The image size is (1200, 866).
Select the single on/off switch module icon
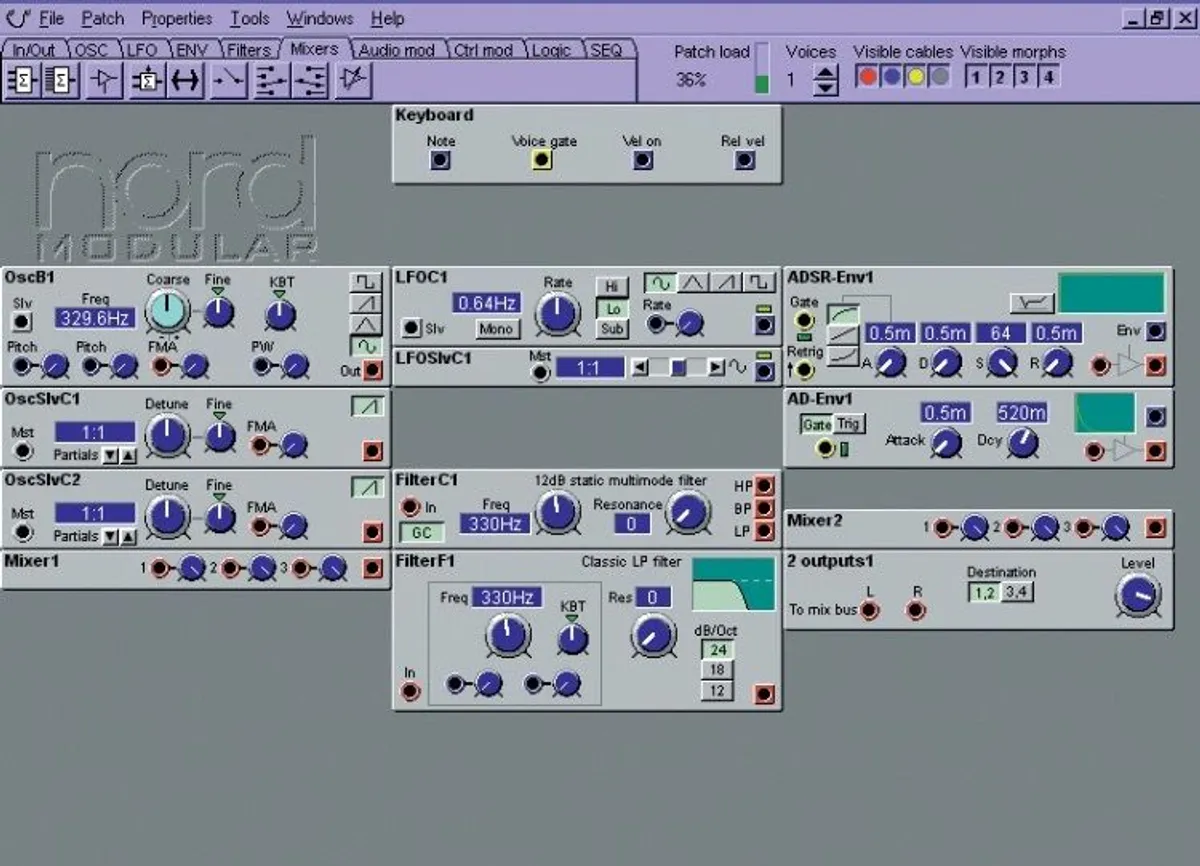(x=228, y=80)
